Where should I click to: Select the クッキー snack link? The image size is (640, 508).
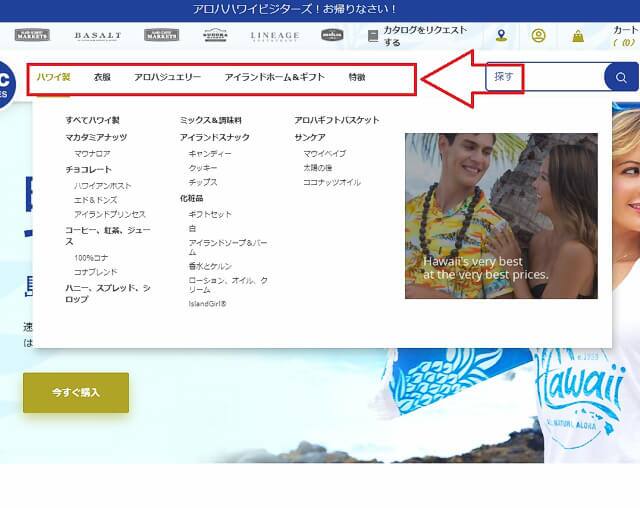point(202,168)
